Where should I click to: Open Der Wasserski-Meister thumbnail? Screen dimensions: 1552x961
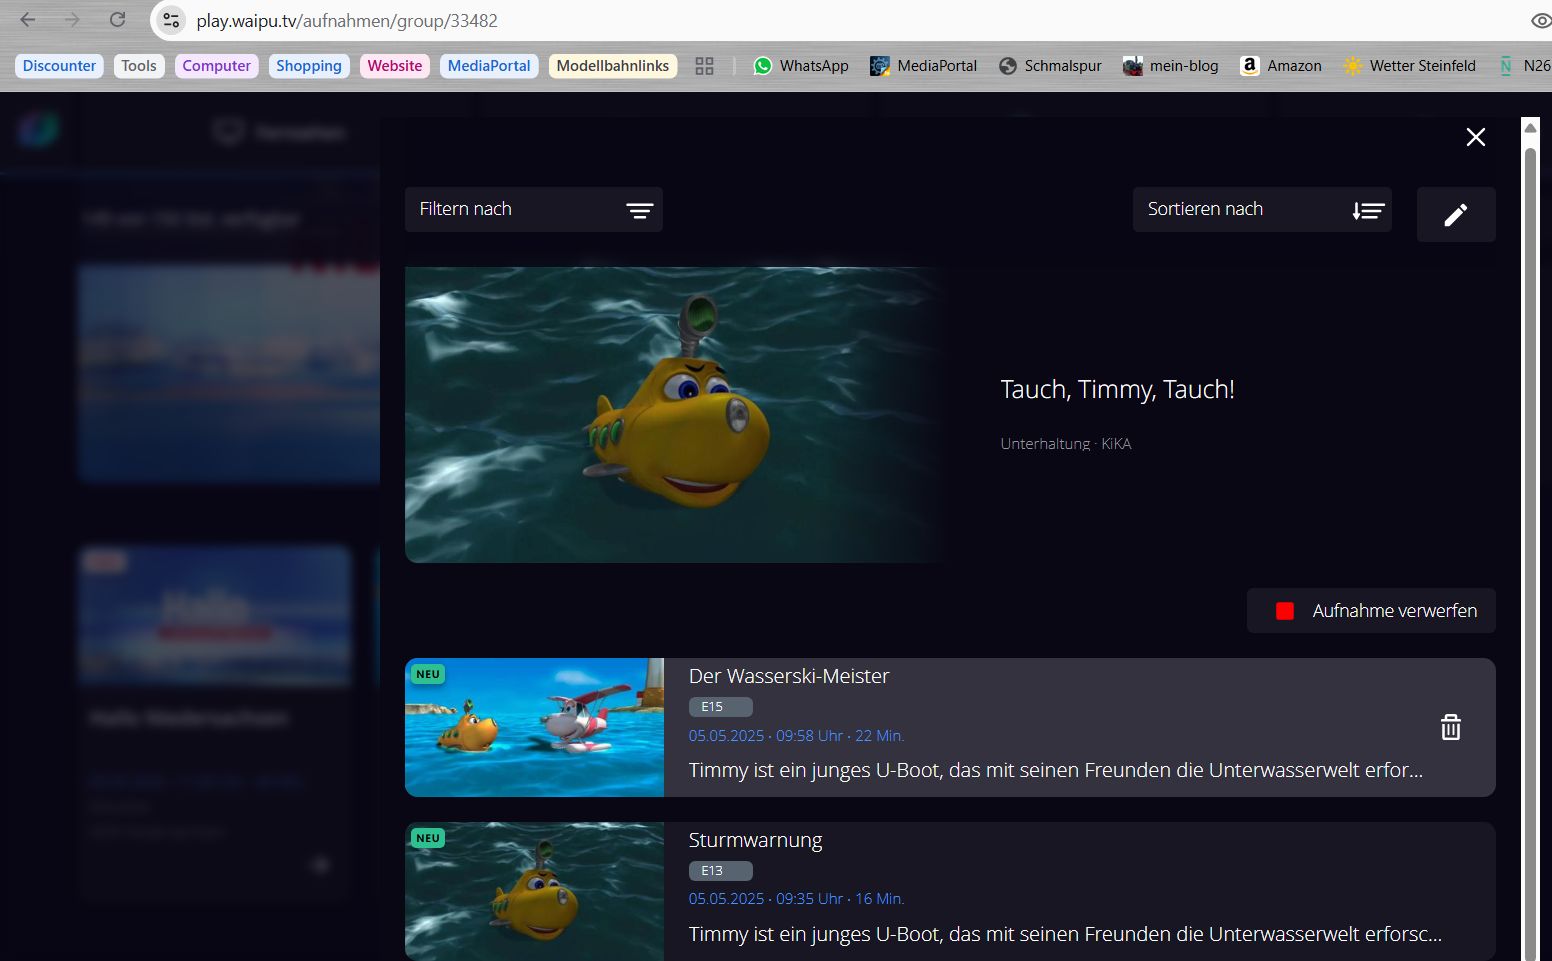coord(534,727)
